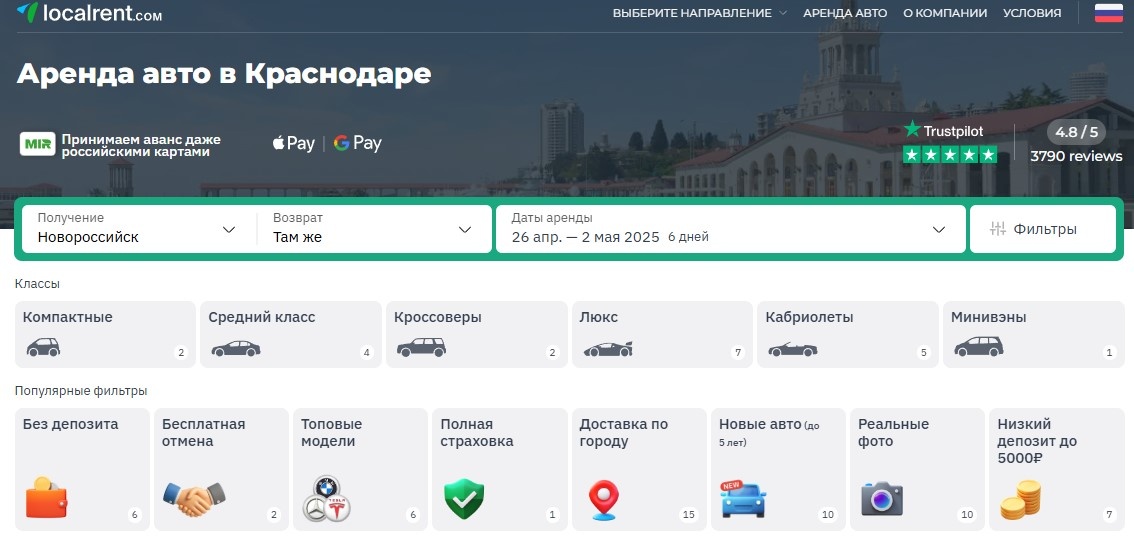Click the 6 дней duration text
This screenshot has height=538, width=1134.
(x=688, y=237)
